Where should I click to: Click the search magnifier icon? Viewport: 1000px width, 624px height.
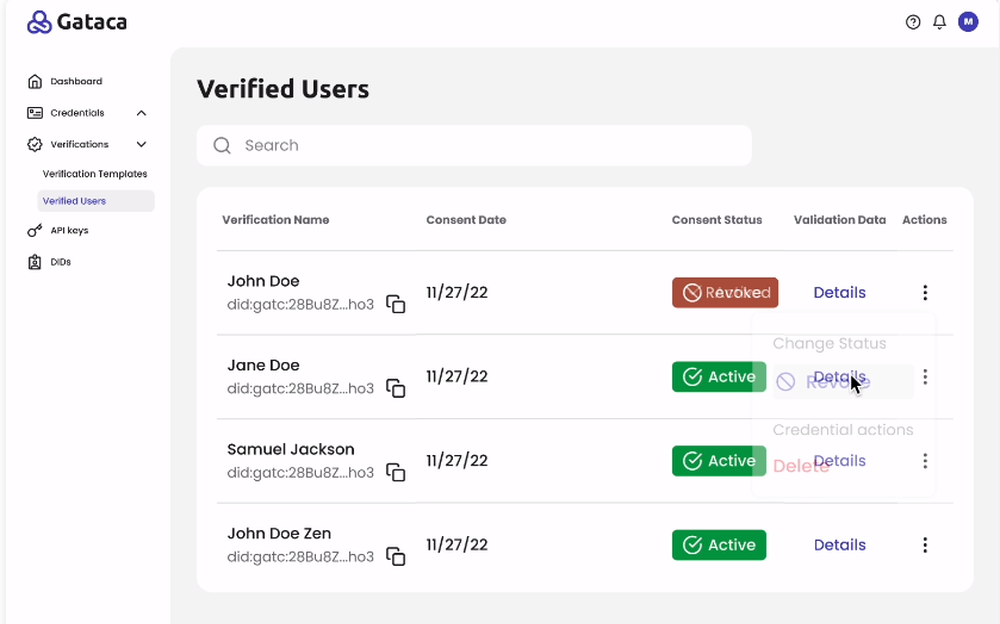click(222, 145)
